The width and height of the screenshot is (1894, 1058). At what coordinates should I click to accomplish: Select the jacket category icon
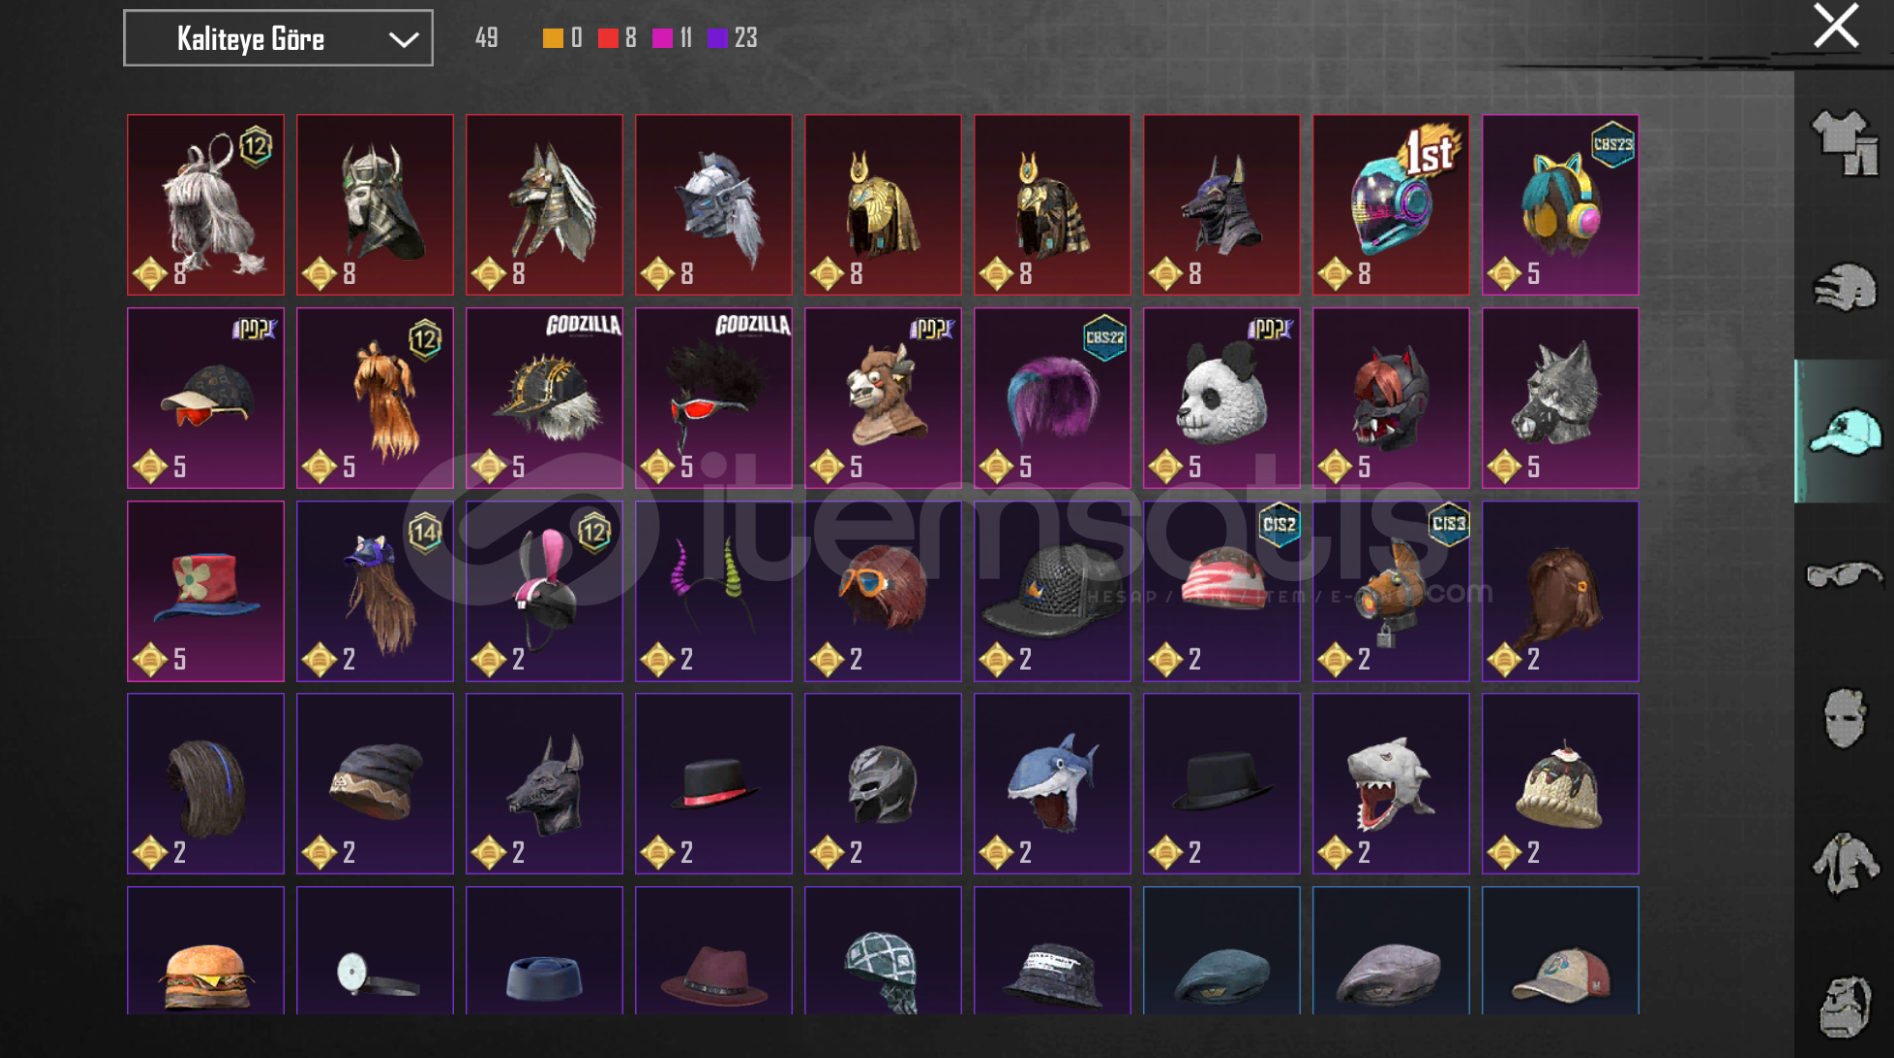pyautogui.click(x=1845, y=861)
